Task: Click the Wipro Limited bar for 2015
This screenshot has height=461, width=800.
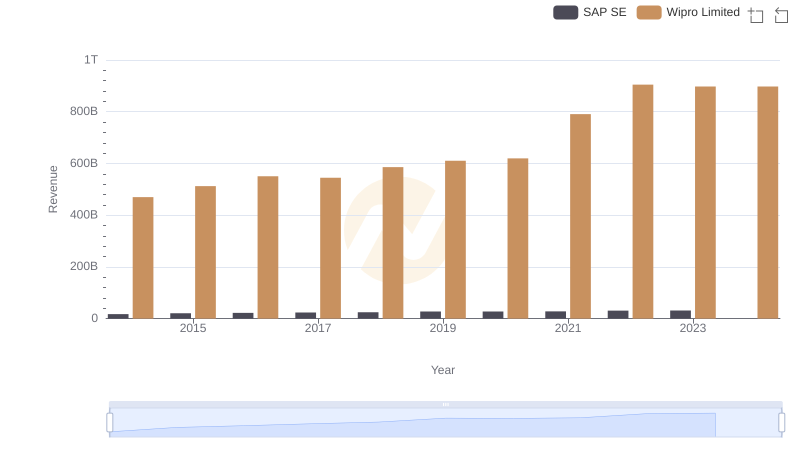Action: pyautogui.click(x=205, y=252)
